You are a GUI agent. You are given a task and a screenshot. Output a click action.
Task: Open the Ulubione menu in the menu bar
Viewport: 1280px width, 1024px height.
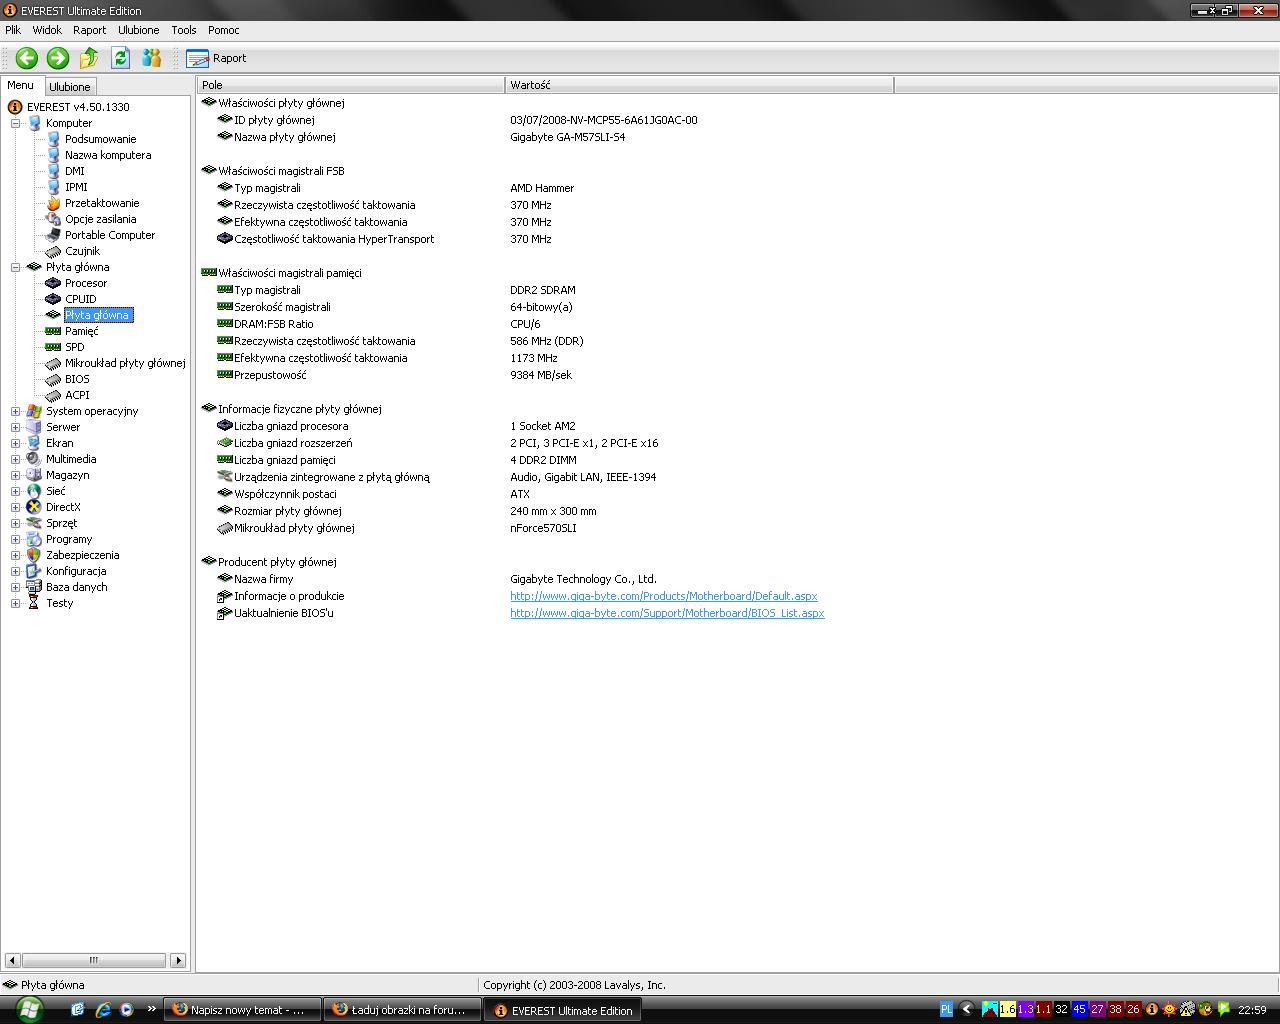click(139, 30)
